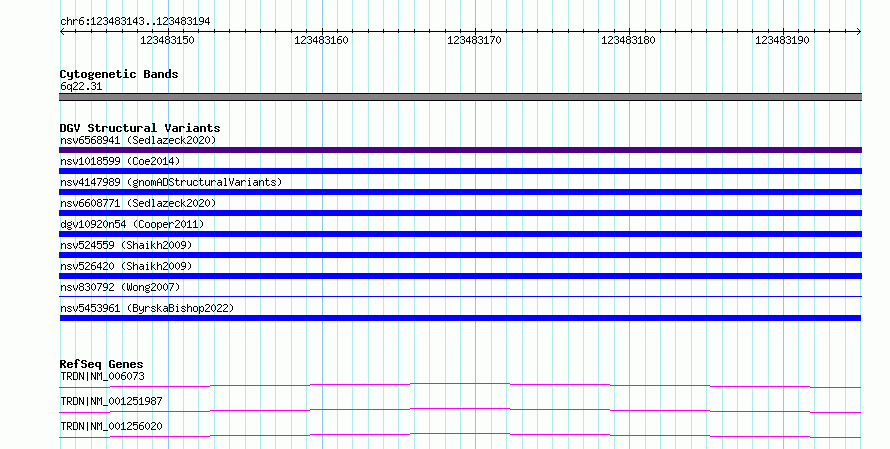Select the blue nsv1018599 variant bar
This screenshot has height=449, width=890.
click(460, 171)
